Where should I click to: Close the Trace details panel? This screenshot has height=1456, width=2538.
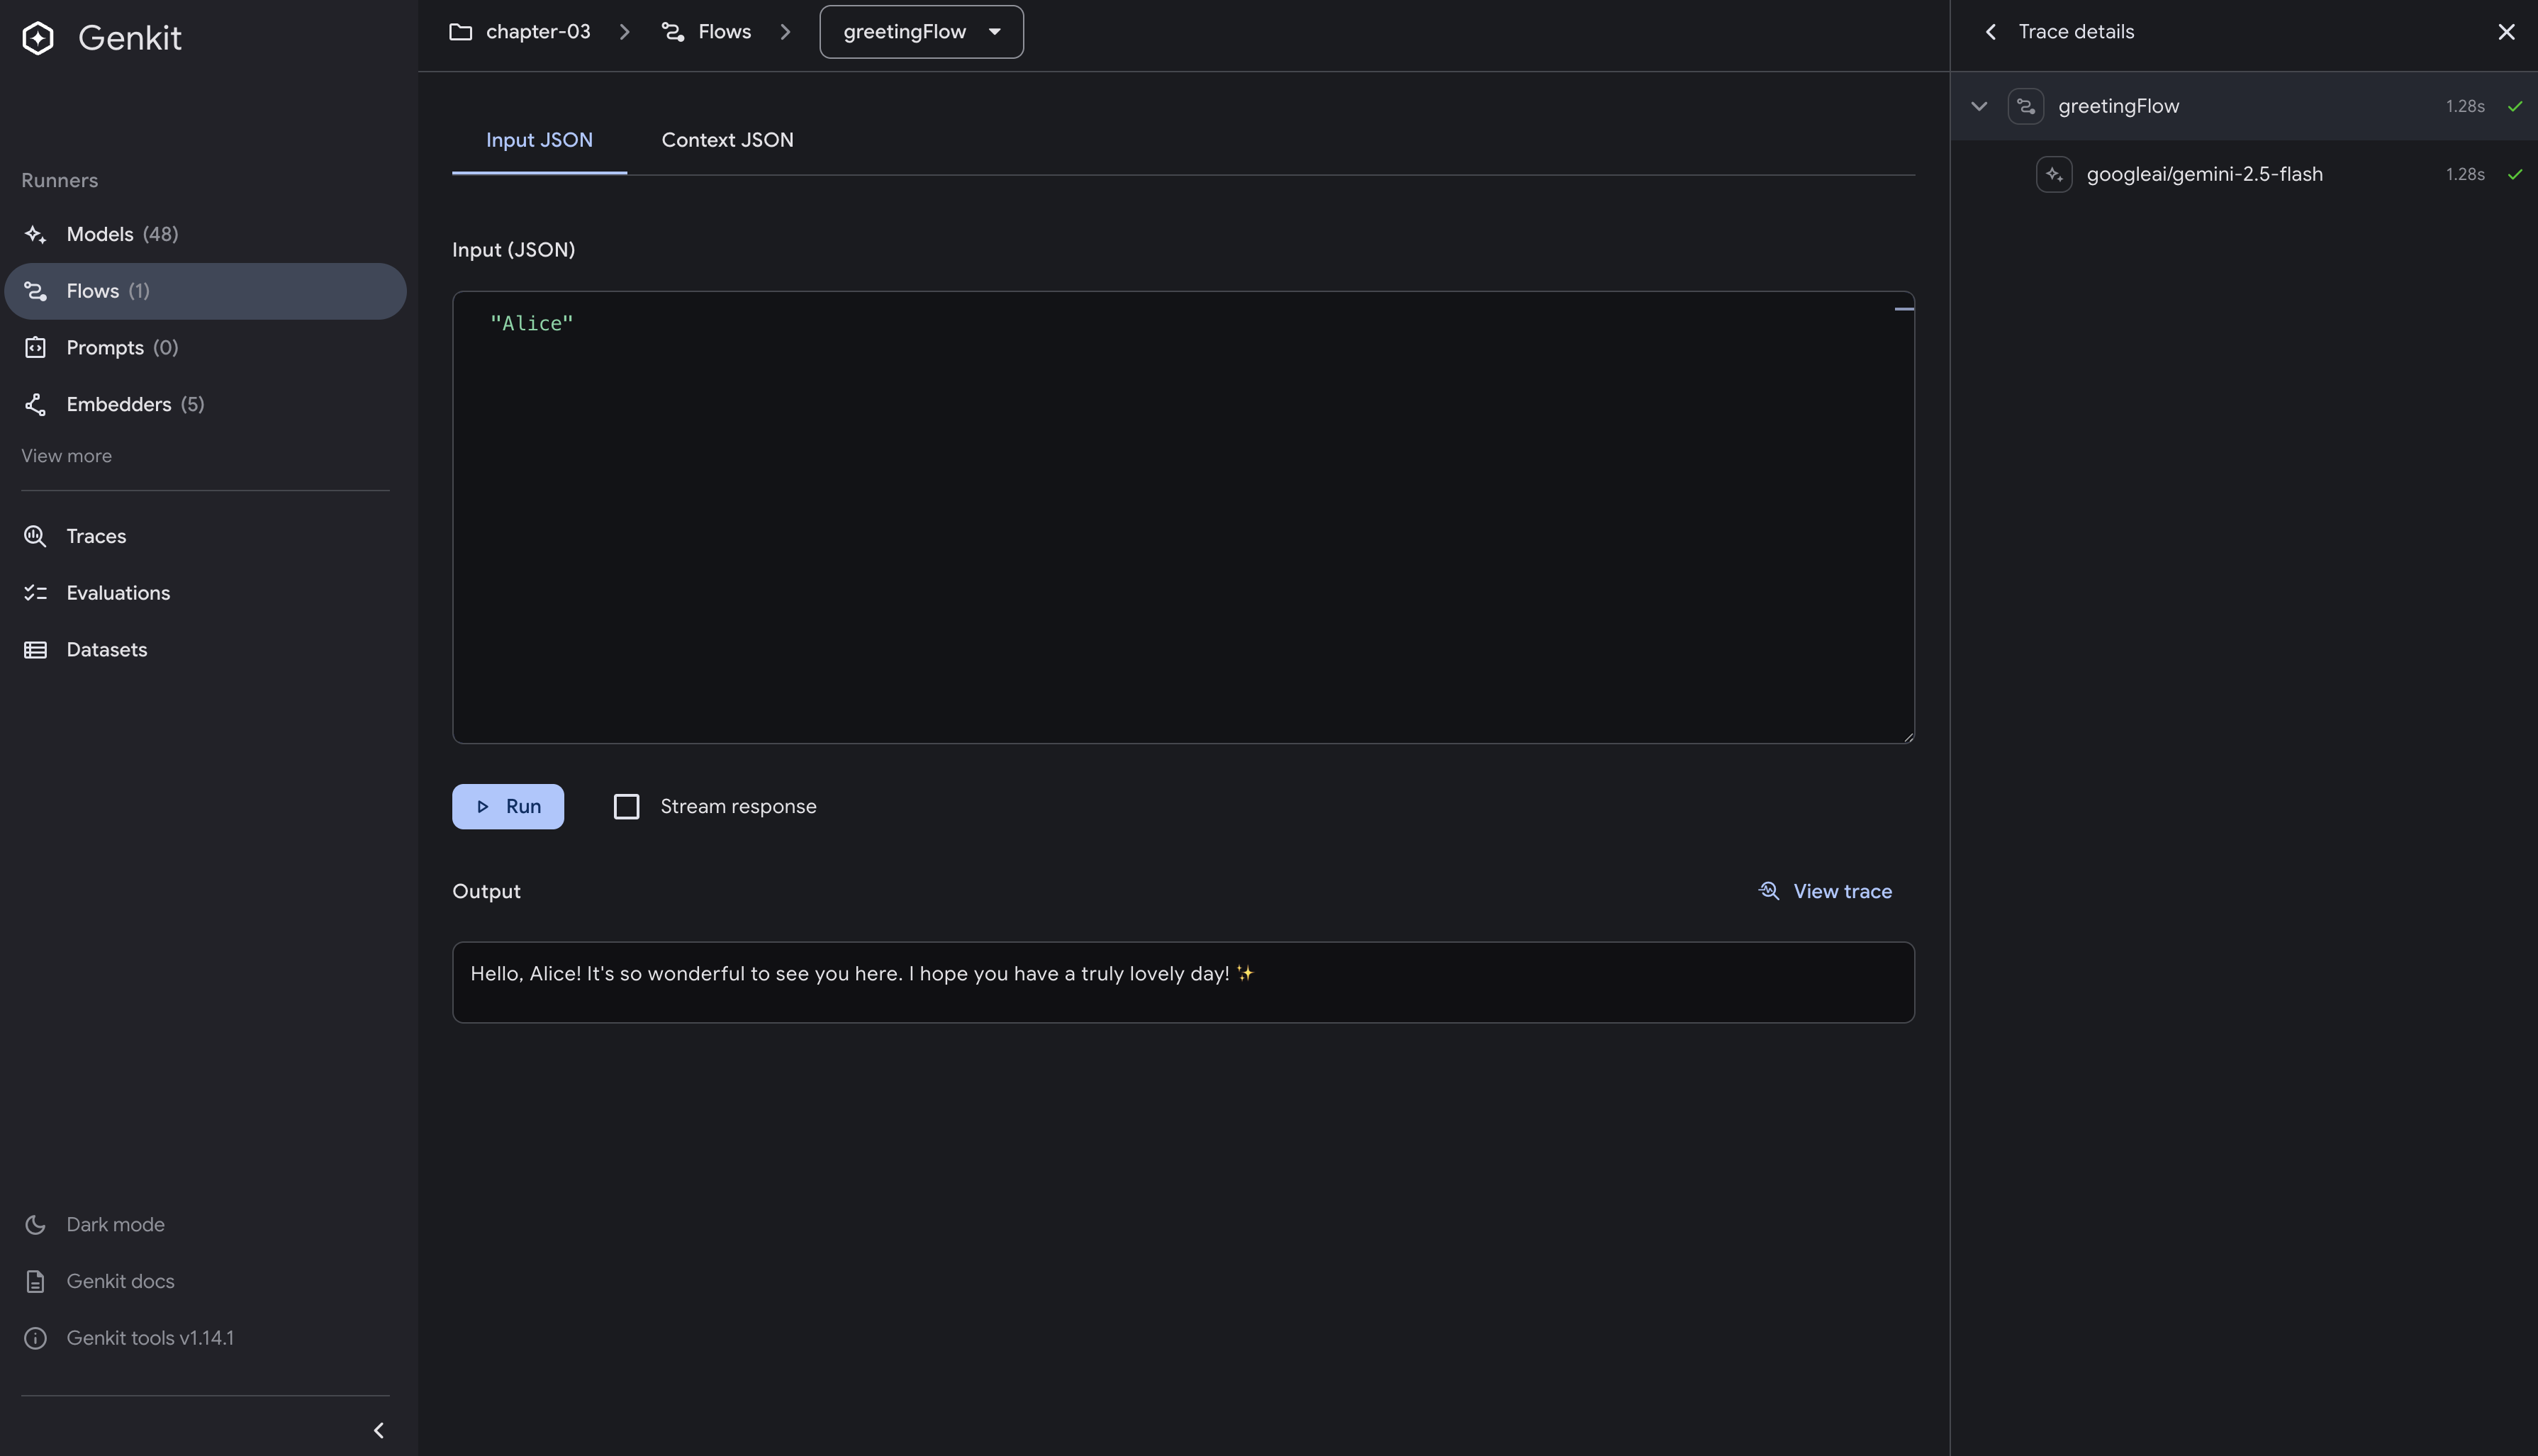pos(2506,32)
